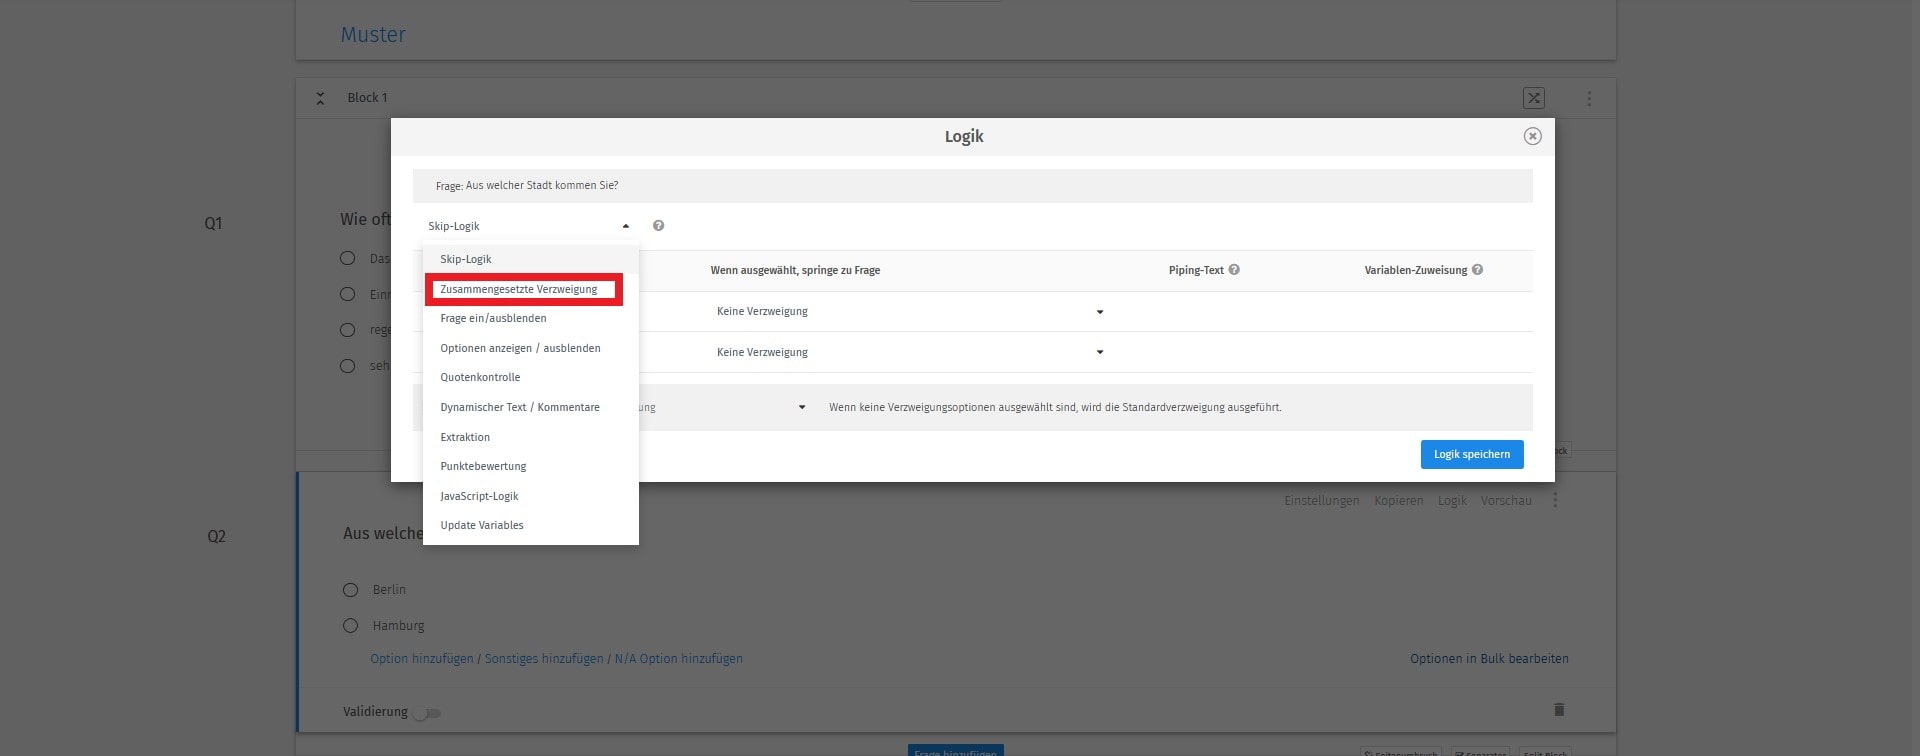Choose Optionen anzeigen / ausblenden option
The width and height of the screenshot is (1920, 756).
point(530,348)
